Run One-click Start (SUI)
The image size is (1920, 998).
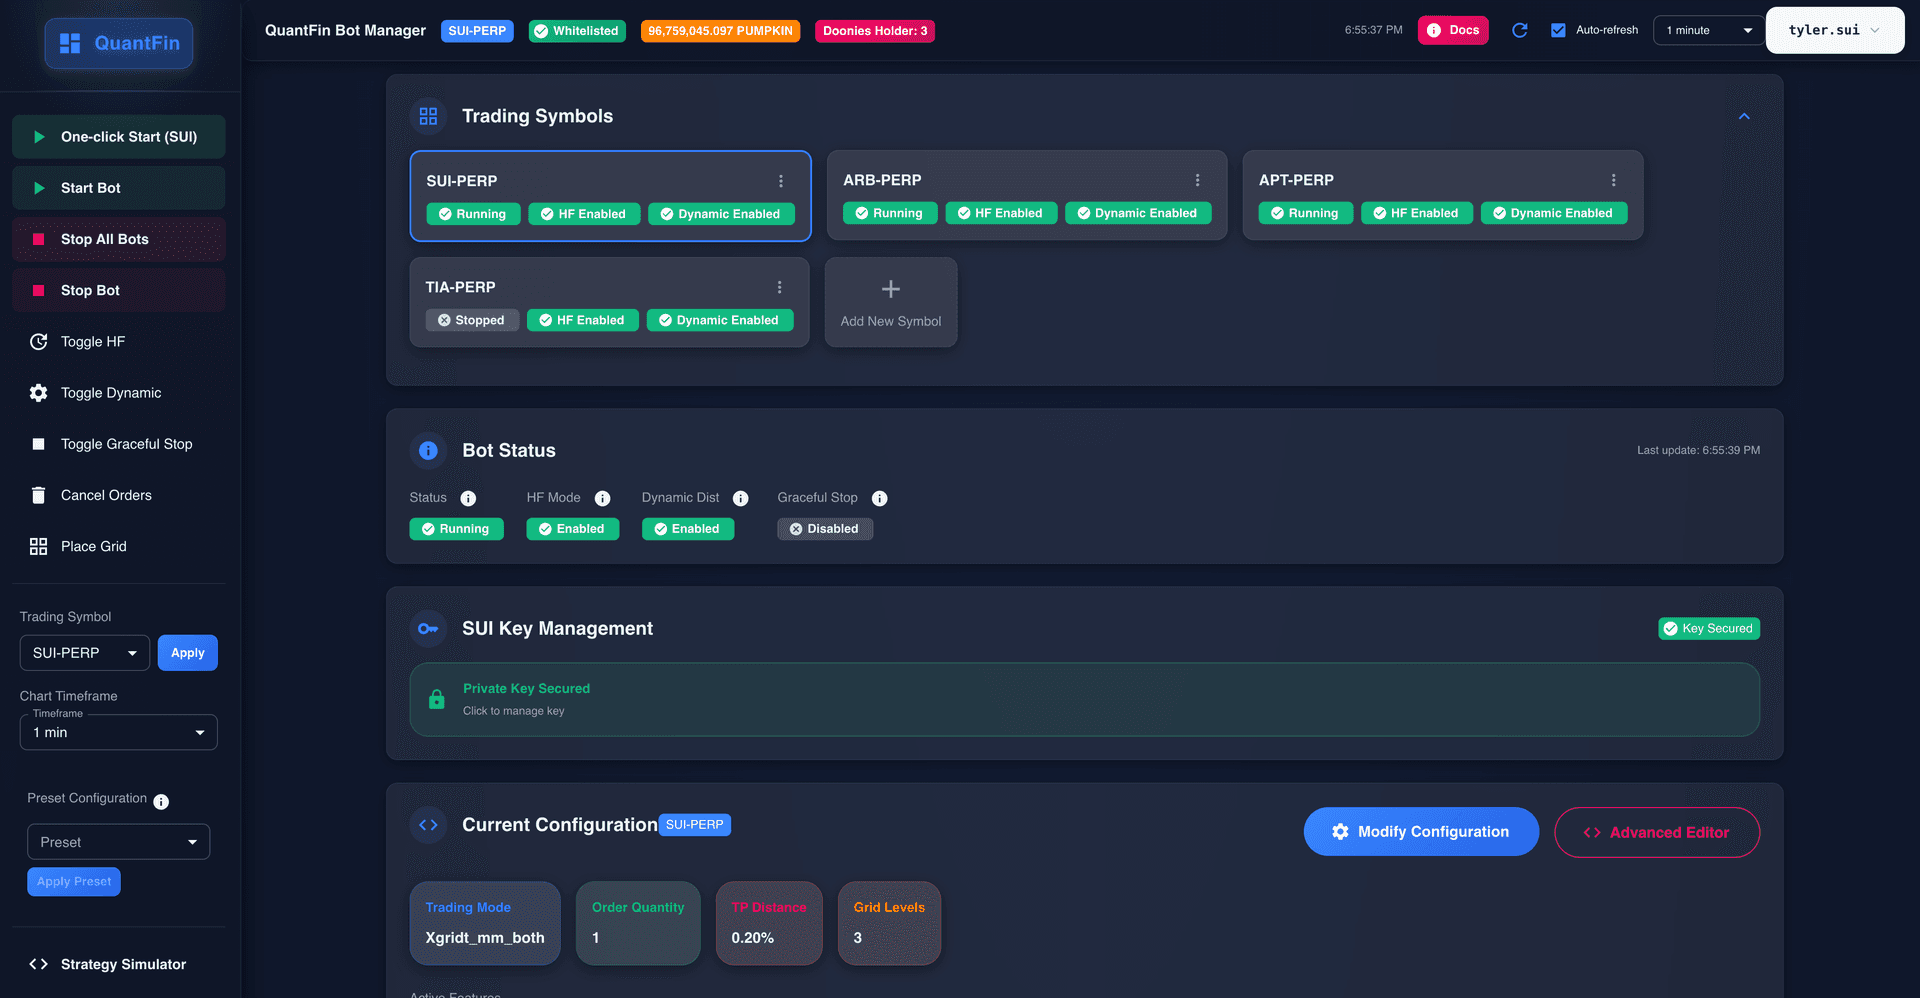(x=119, y=137)
